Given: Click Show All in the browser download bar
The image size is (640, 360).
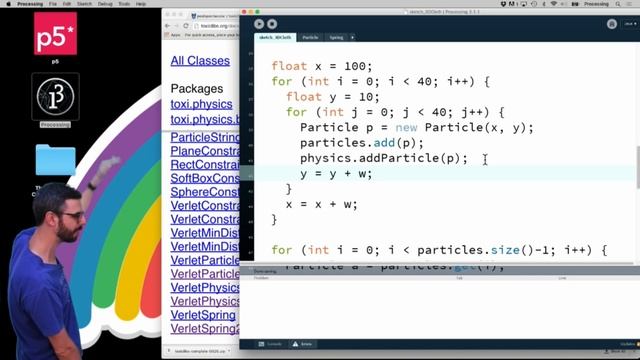Looking at the screenshot, I should (616, 351).
